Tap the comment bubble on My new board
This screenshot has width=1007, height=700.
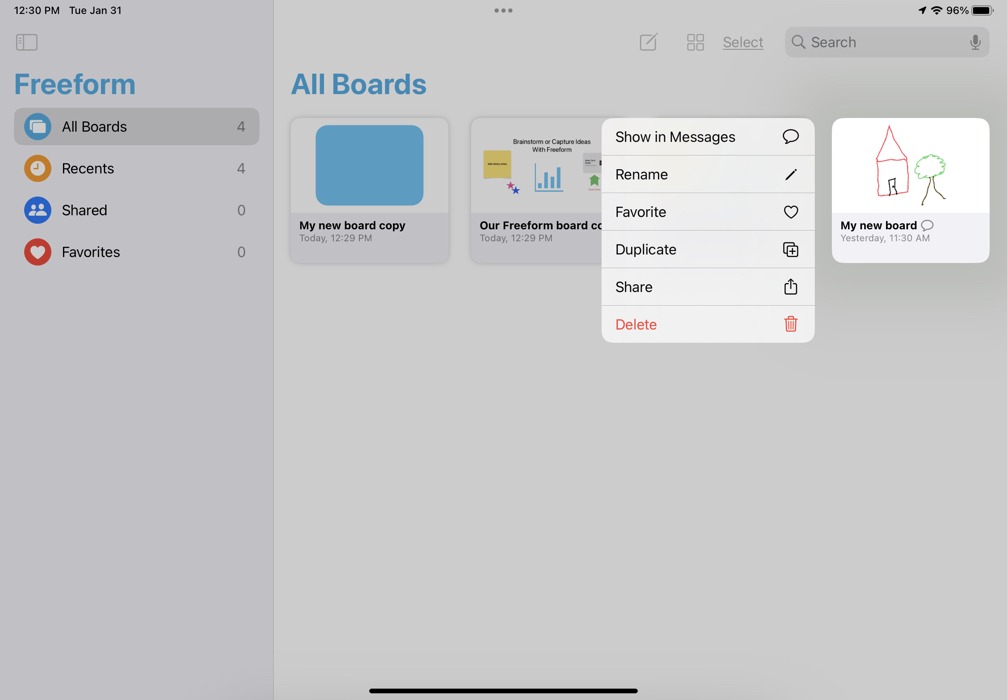(925, 225)
